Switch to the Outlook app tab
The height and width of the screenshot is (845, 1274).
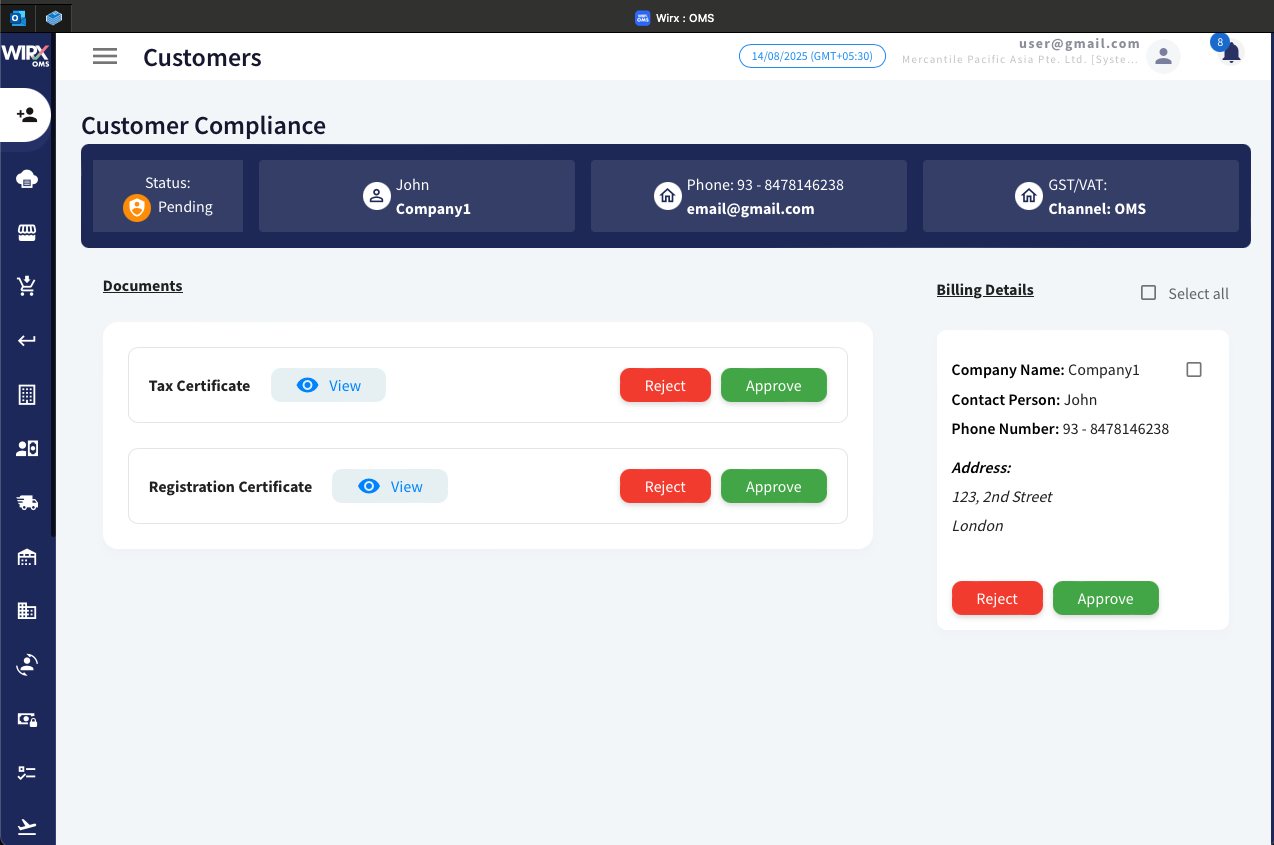click(18, 17)
